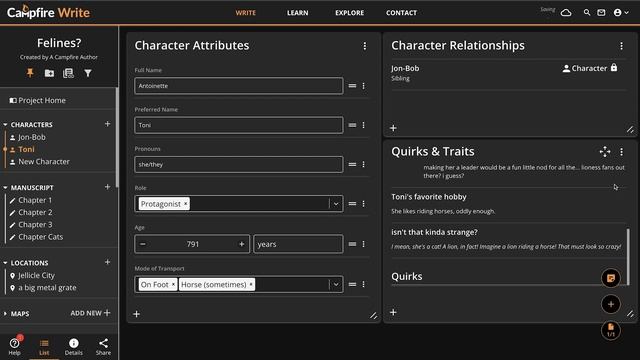The width and height of the screenshot is (640, 360).
Task: Add a new manuscript chapter with plus
Action: (x=107, y=187)
